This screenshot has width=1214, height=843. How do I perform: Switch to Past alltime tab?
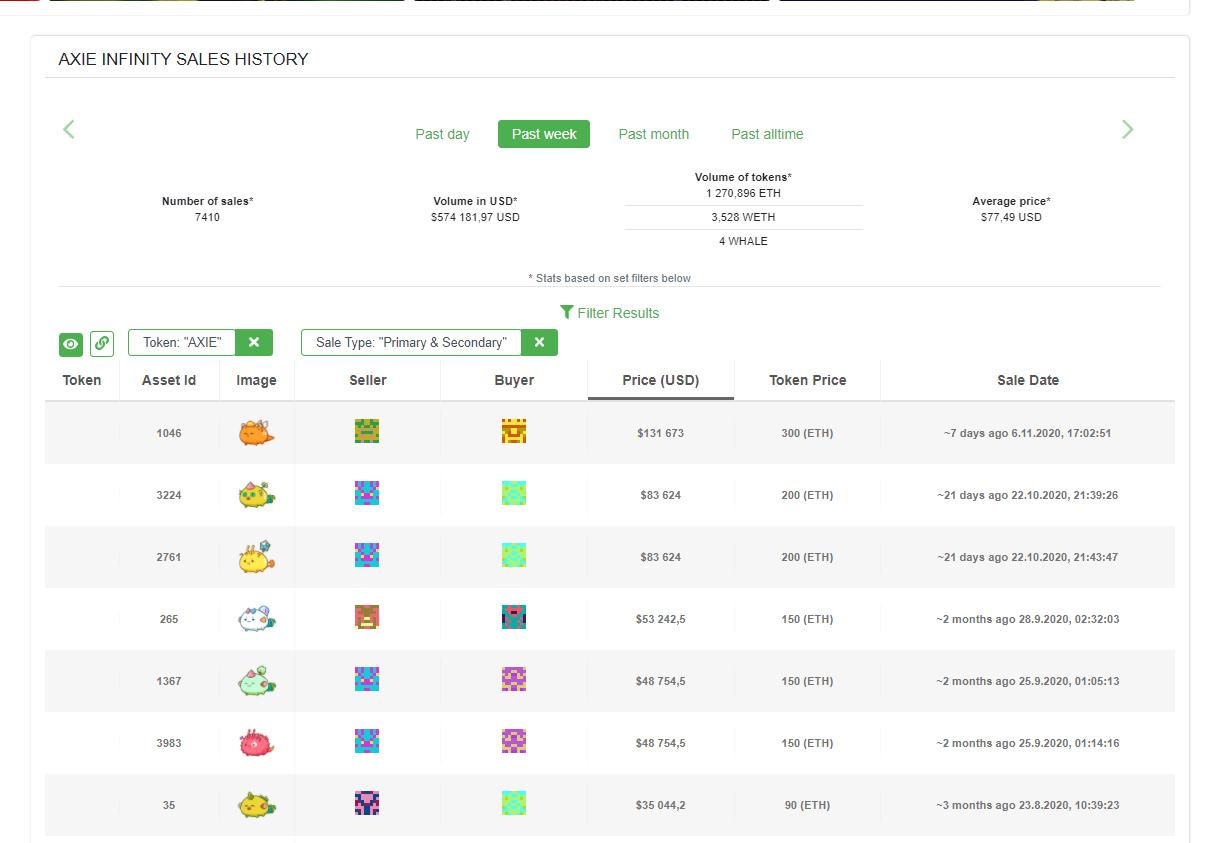point(767,134)
